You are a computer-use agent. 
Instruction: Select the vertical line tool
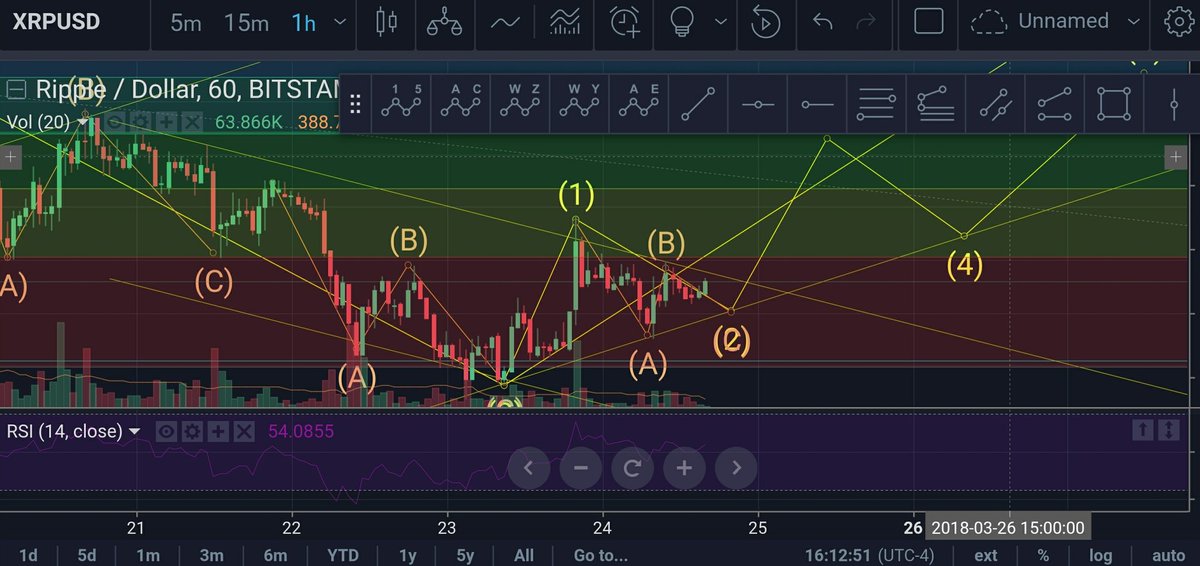(1173, 103)
